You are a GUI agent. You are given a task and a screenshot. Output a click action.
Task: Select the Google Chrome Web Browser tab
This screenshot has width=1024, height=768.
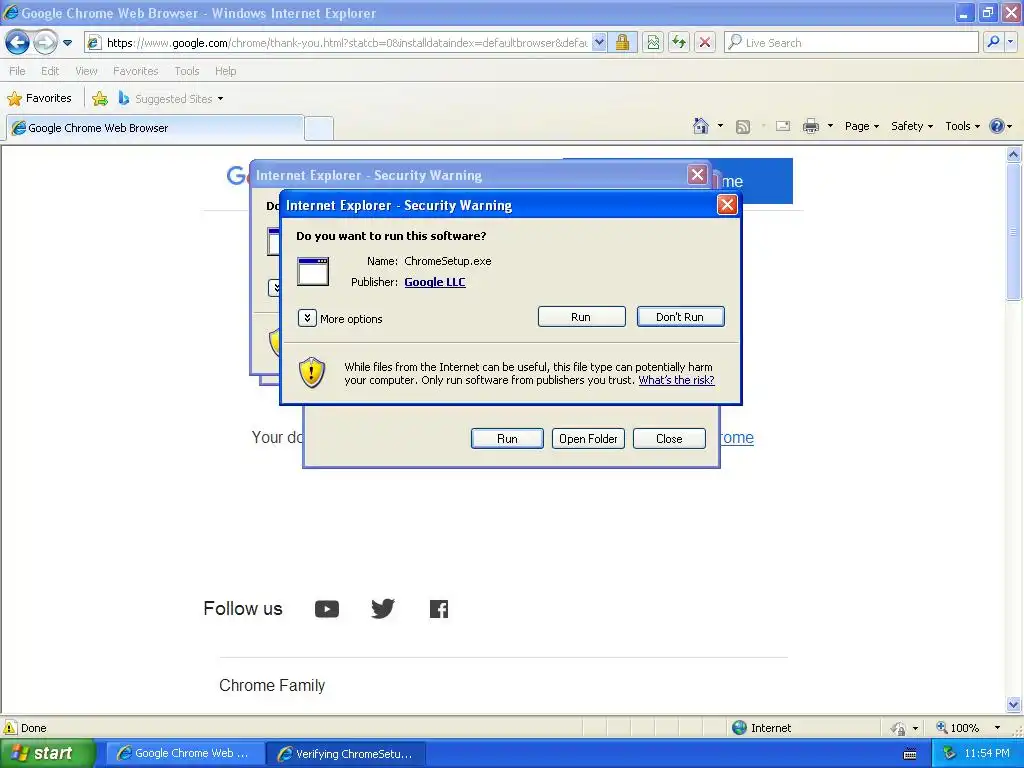click(x=155, y=128)
